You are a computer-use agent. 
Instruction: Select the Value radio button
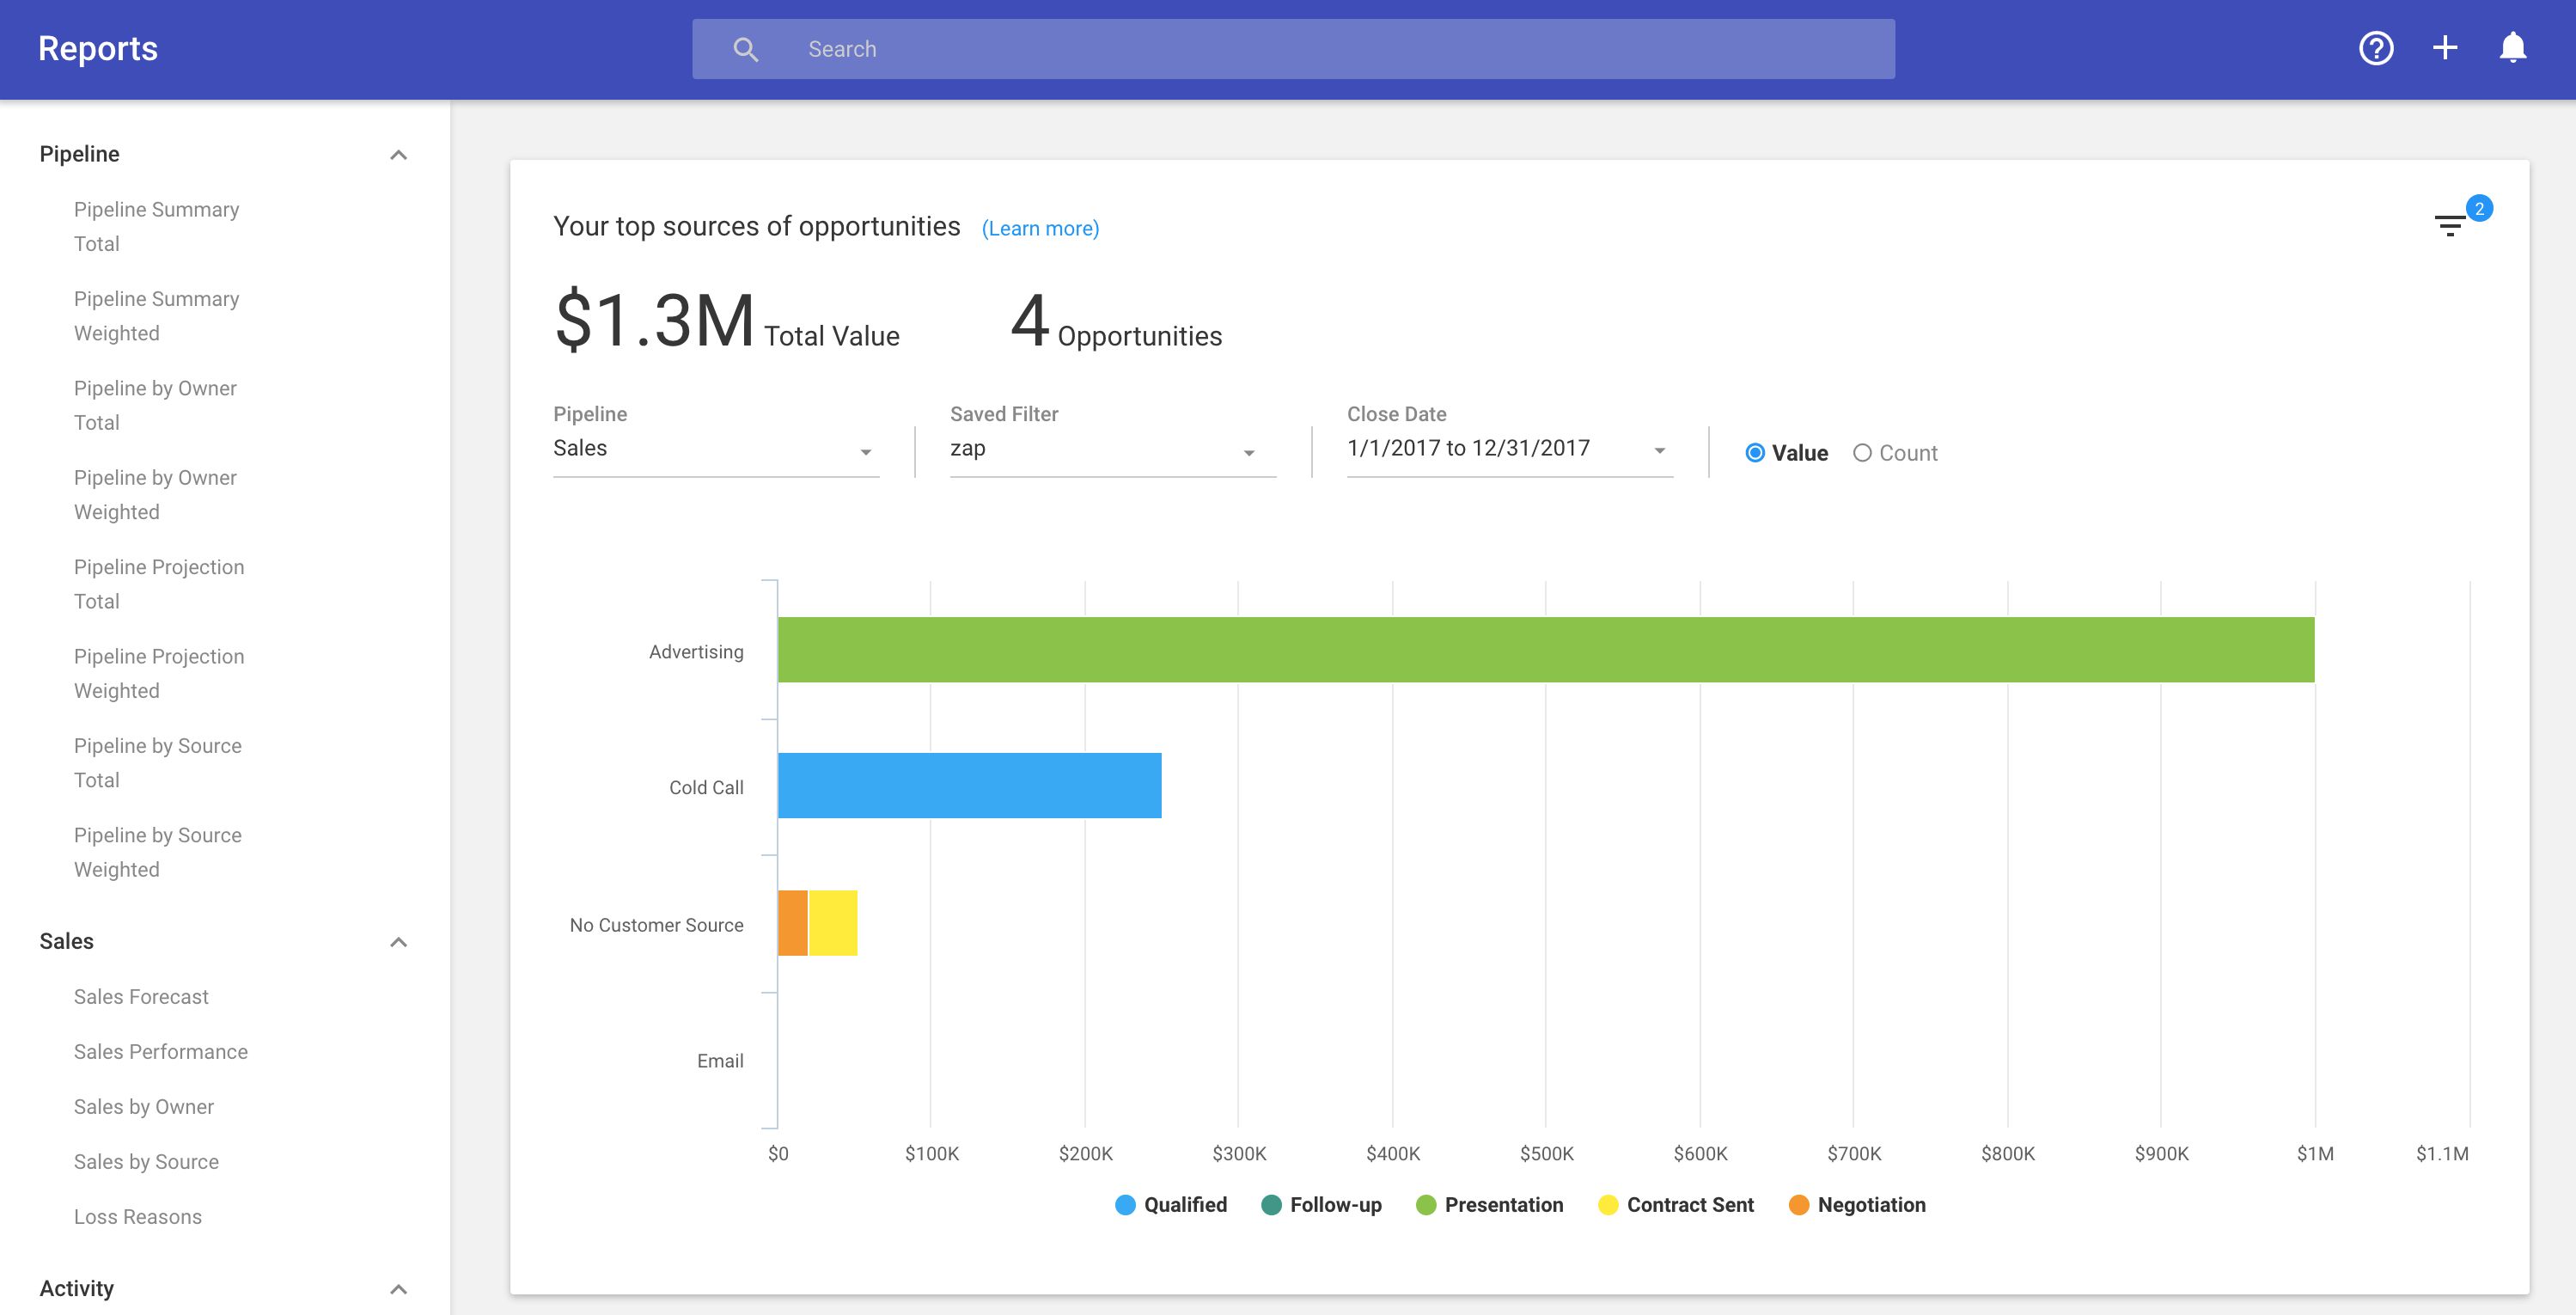(1755, 453)
